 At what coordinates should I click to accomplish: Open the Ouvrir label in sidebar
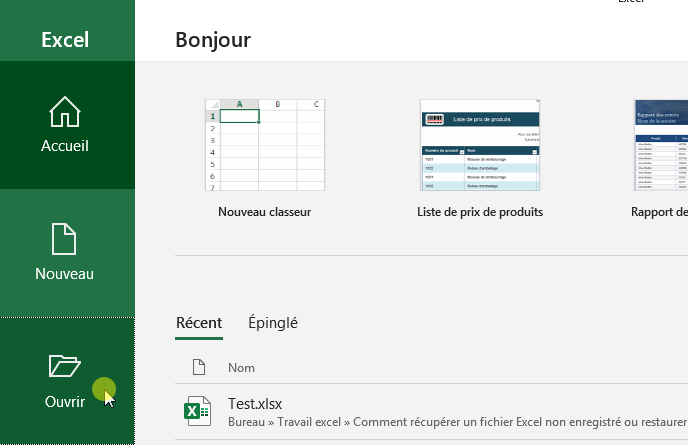[65, 402]
